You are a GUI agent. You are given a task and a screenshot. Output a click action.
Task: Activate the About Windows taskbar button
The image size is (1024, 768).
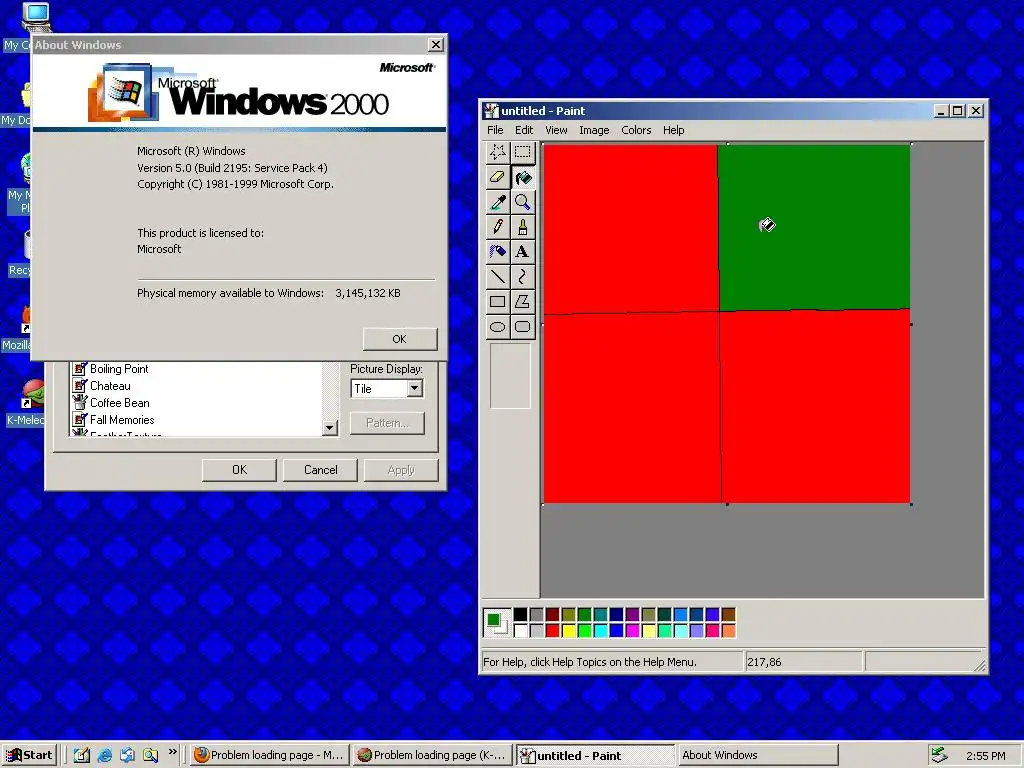[756, 756]
